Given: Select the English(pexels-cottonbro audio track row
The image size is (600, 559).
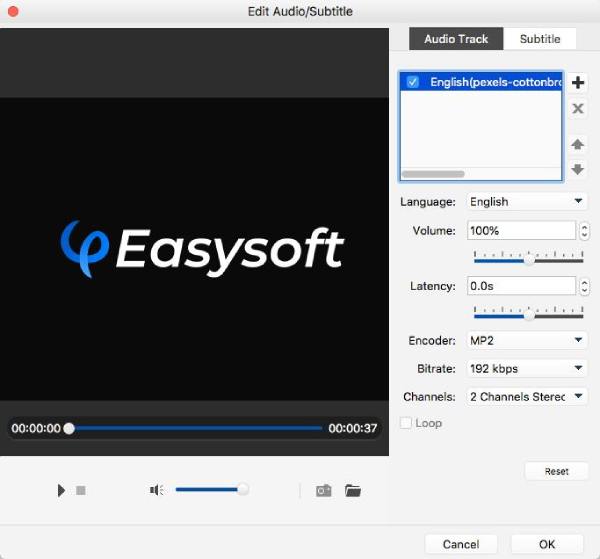Looking at the screenshot, I should [x=481, y=82].
